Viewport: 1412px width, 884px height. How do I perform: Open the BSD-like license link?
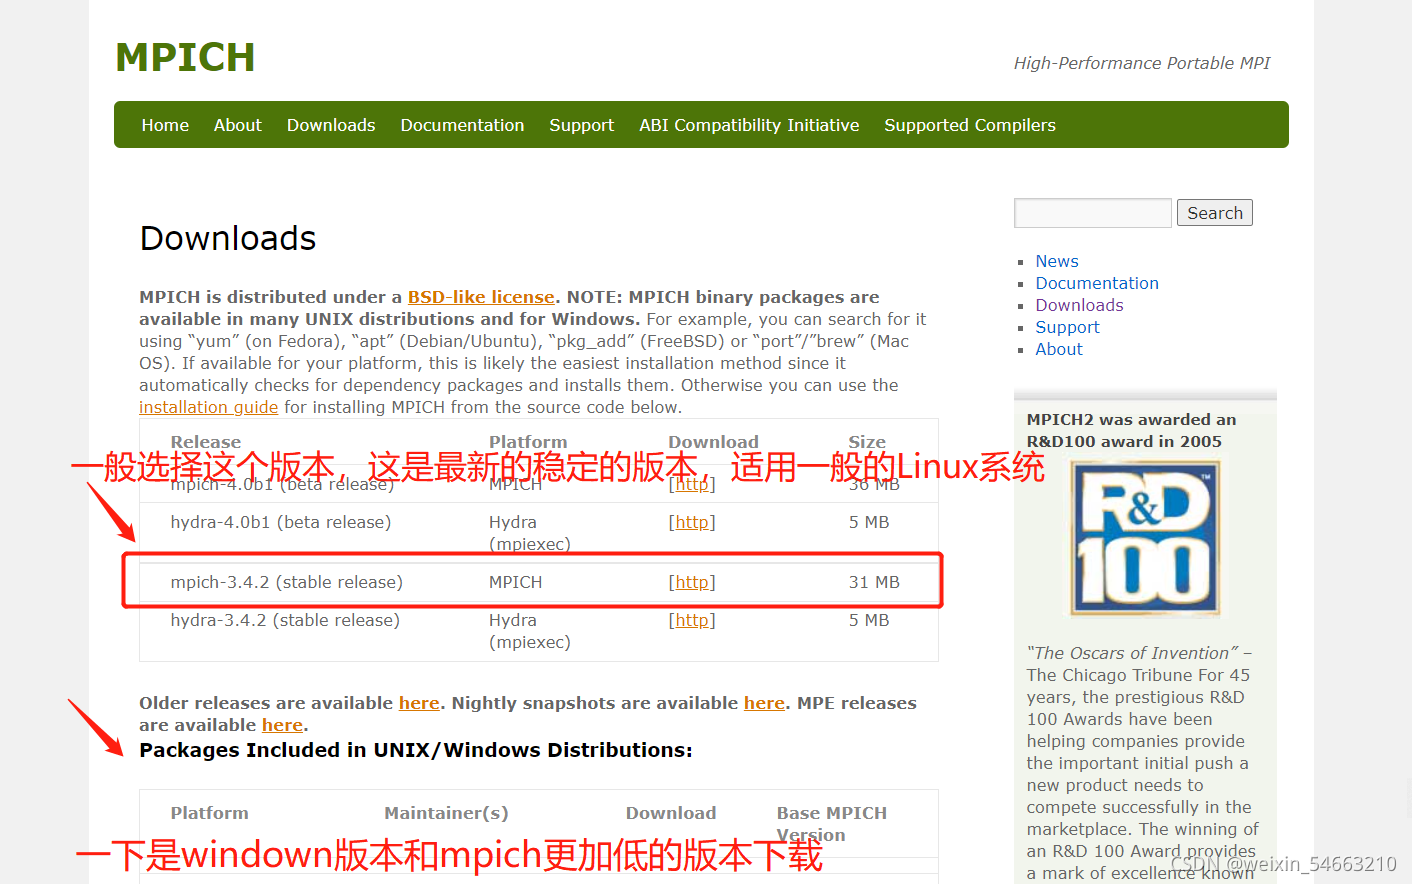[x=481, y=297]
